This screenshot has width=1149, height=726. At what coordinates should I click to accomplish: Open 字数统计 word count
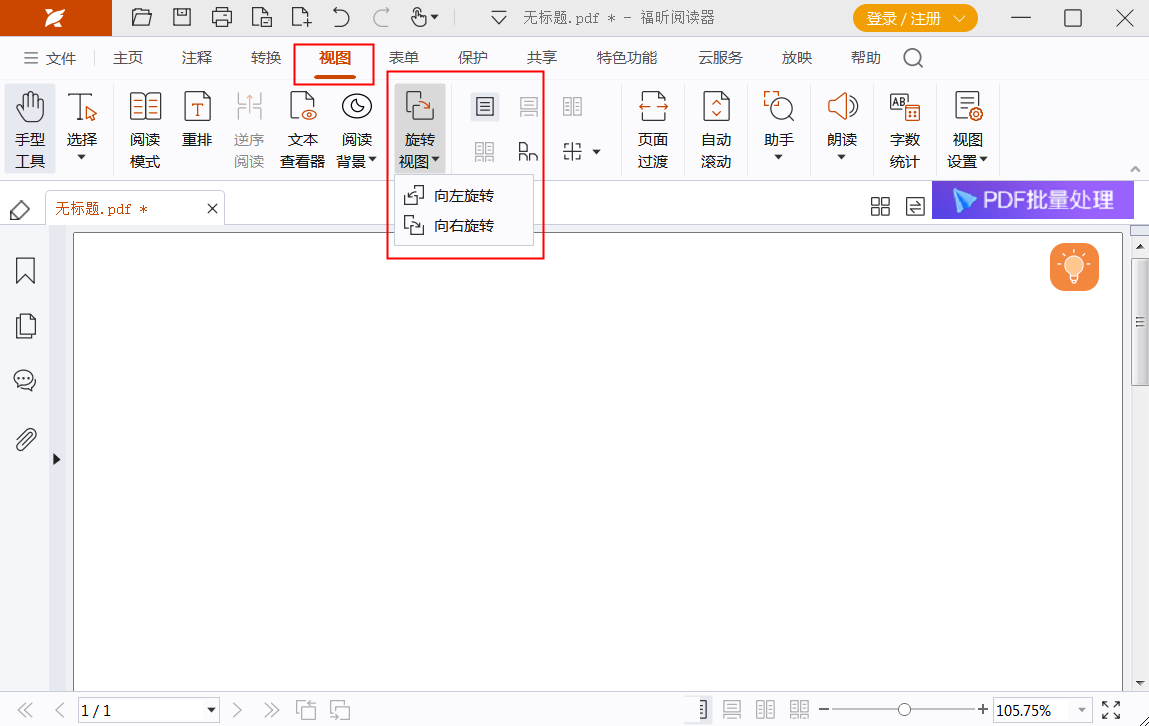coord(904,128)
